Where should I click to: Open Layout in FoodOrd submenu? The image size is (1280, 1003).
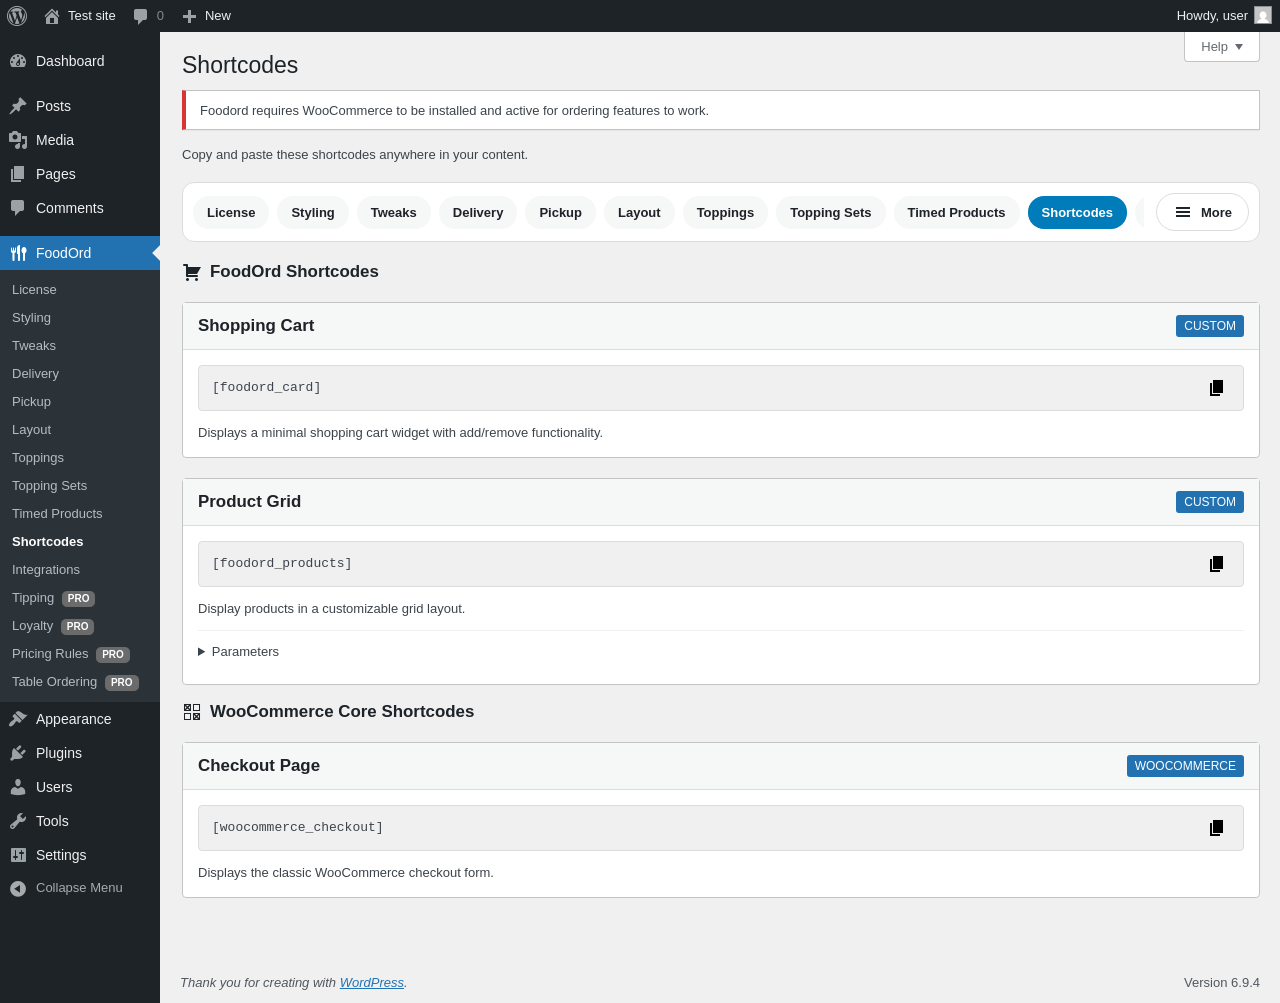(80, 430)
